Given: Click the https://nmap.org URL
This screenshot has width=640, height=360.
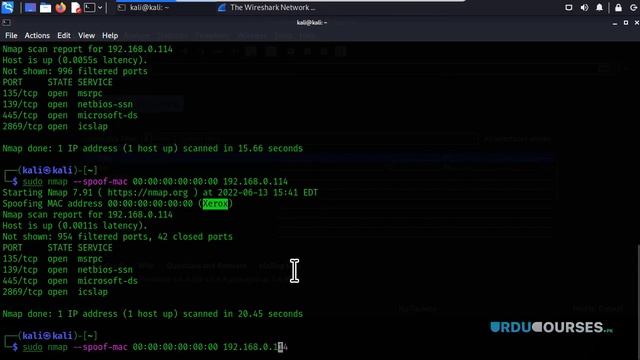Looking at the screenshot, I should [148, 193].
